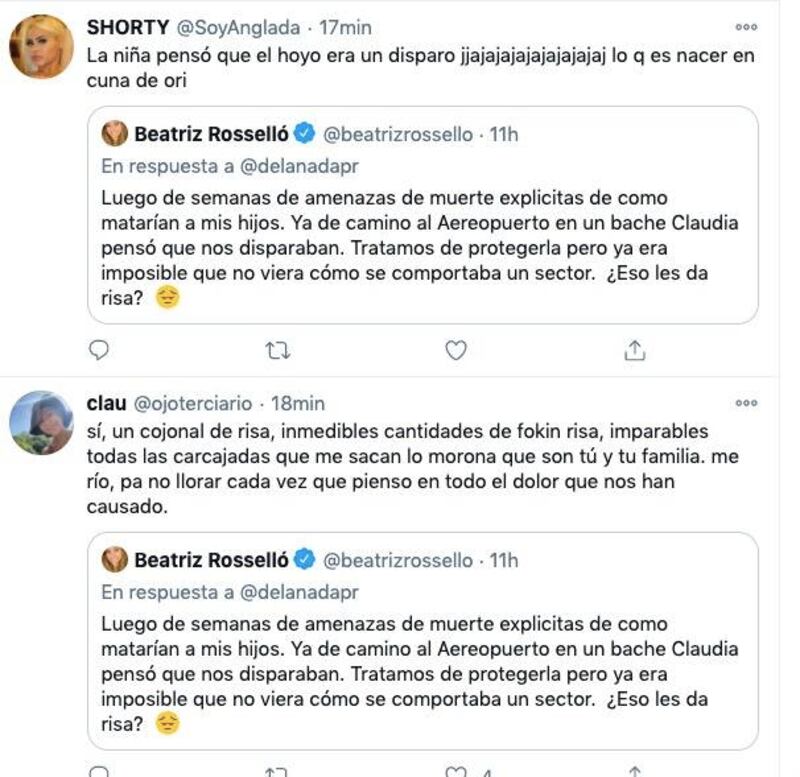The height and width of the screenshot is (777, 800).
Task: Like the tweet by @SoyAnglada
Action: pyautogui.click(x=456, y=350)
